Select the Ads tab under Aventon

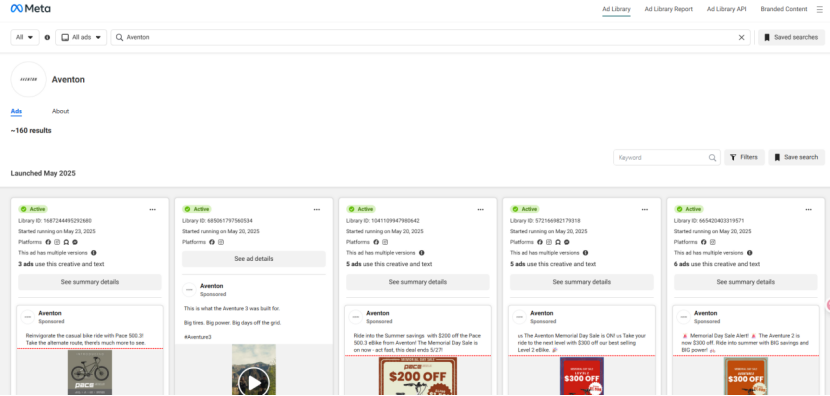[x=16, y=111]
